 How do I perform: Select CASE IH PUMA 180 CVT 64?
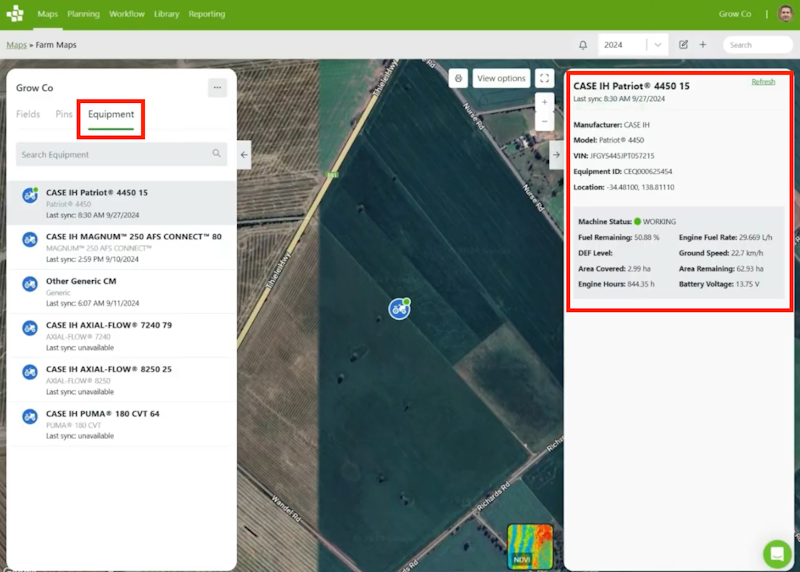click(121, 424)
